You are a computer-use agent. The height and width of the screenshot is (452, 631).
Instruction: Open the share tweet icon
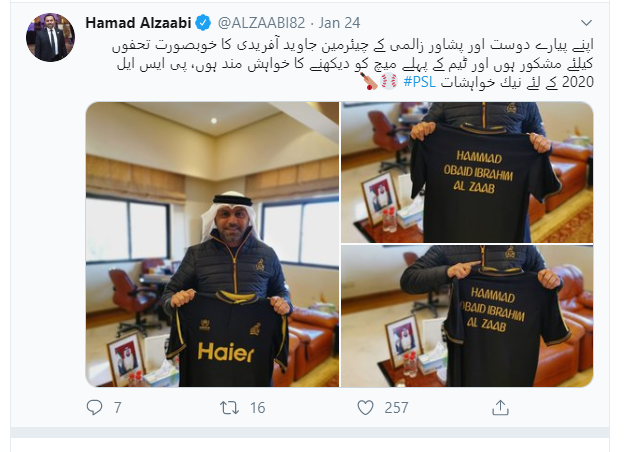point(500,407)
